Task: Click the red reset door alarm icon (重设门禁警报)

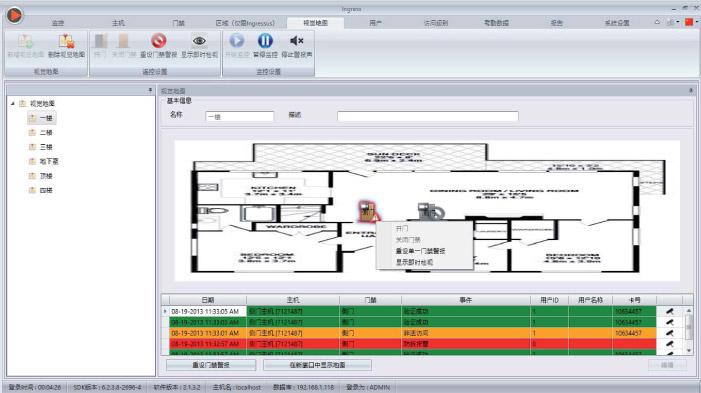Action: [x=158, y=41]
